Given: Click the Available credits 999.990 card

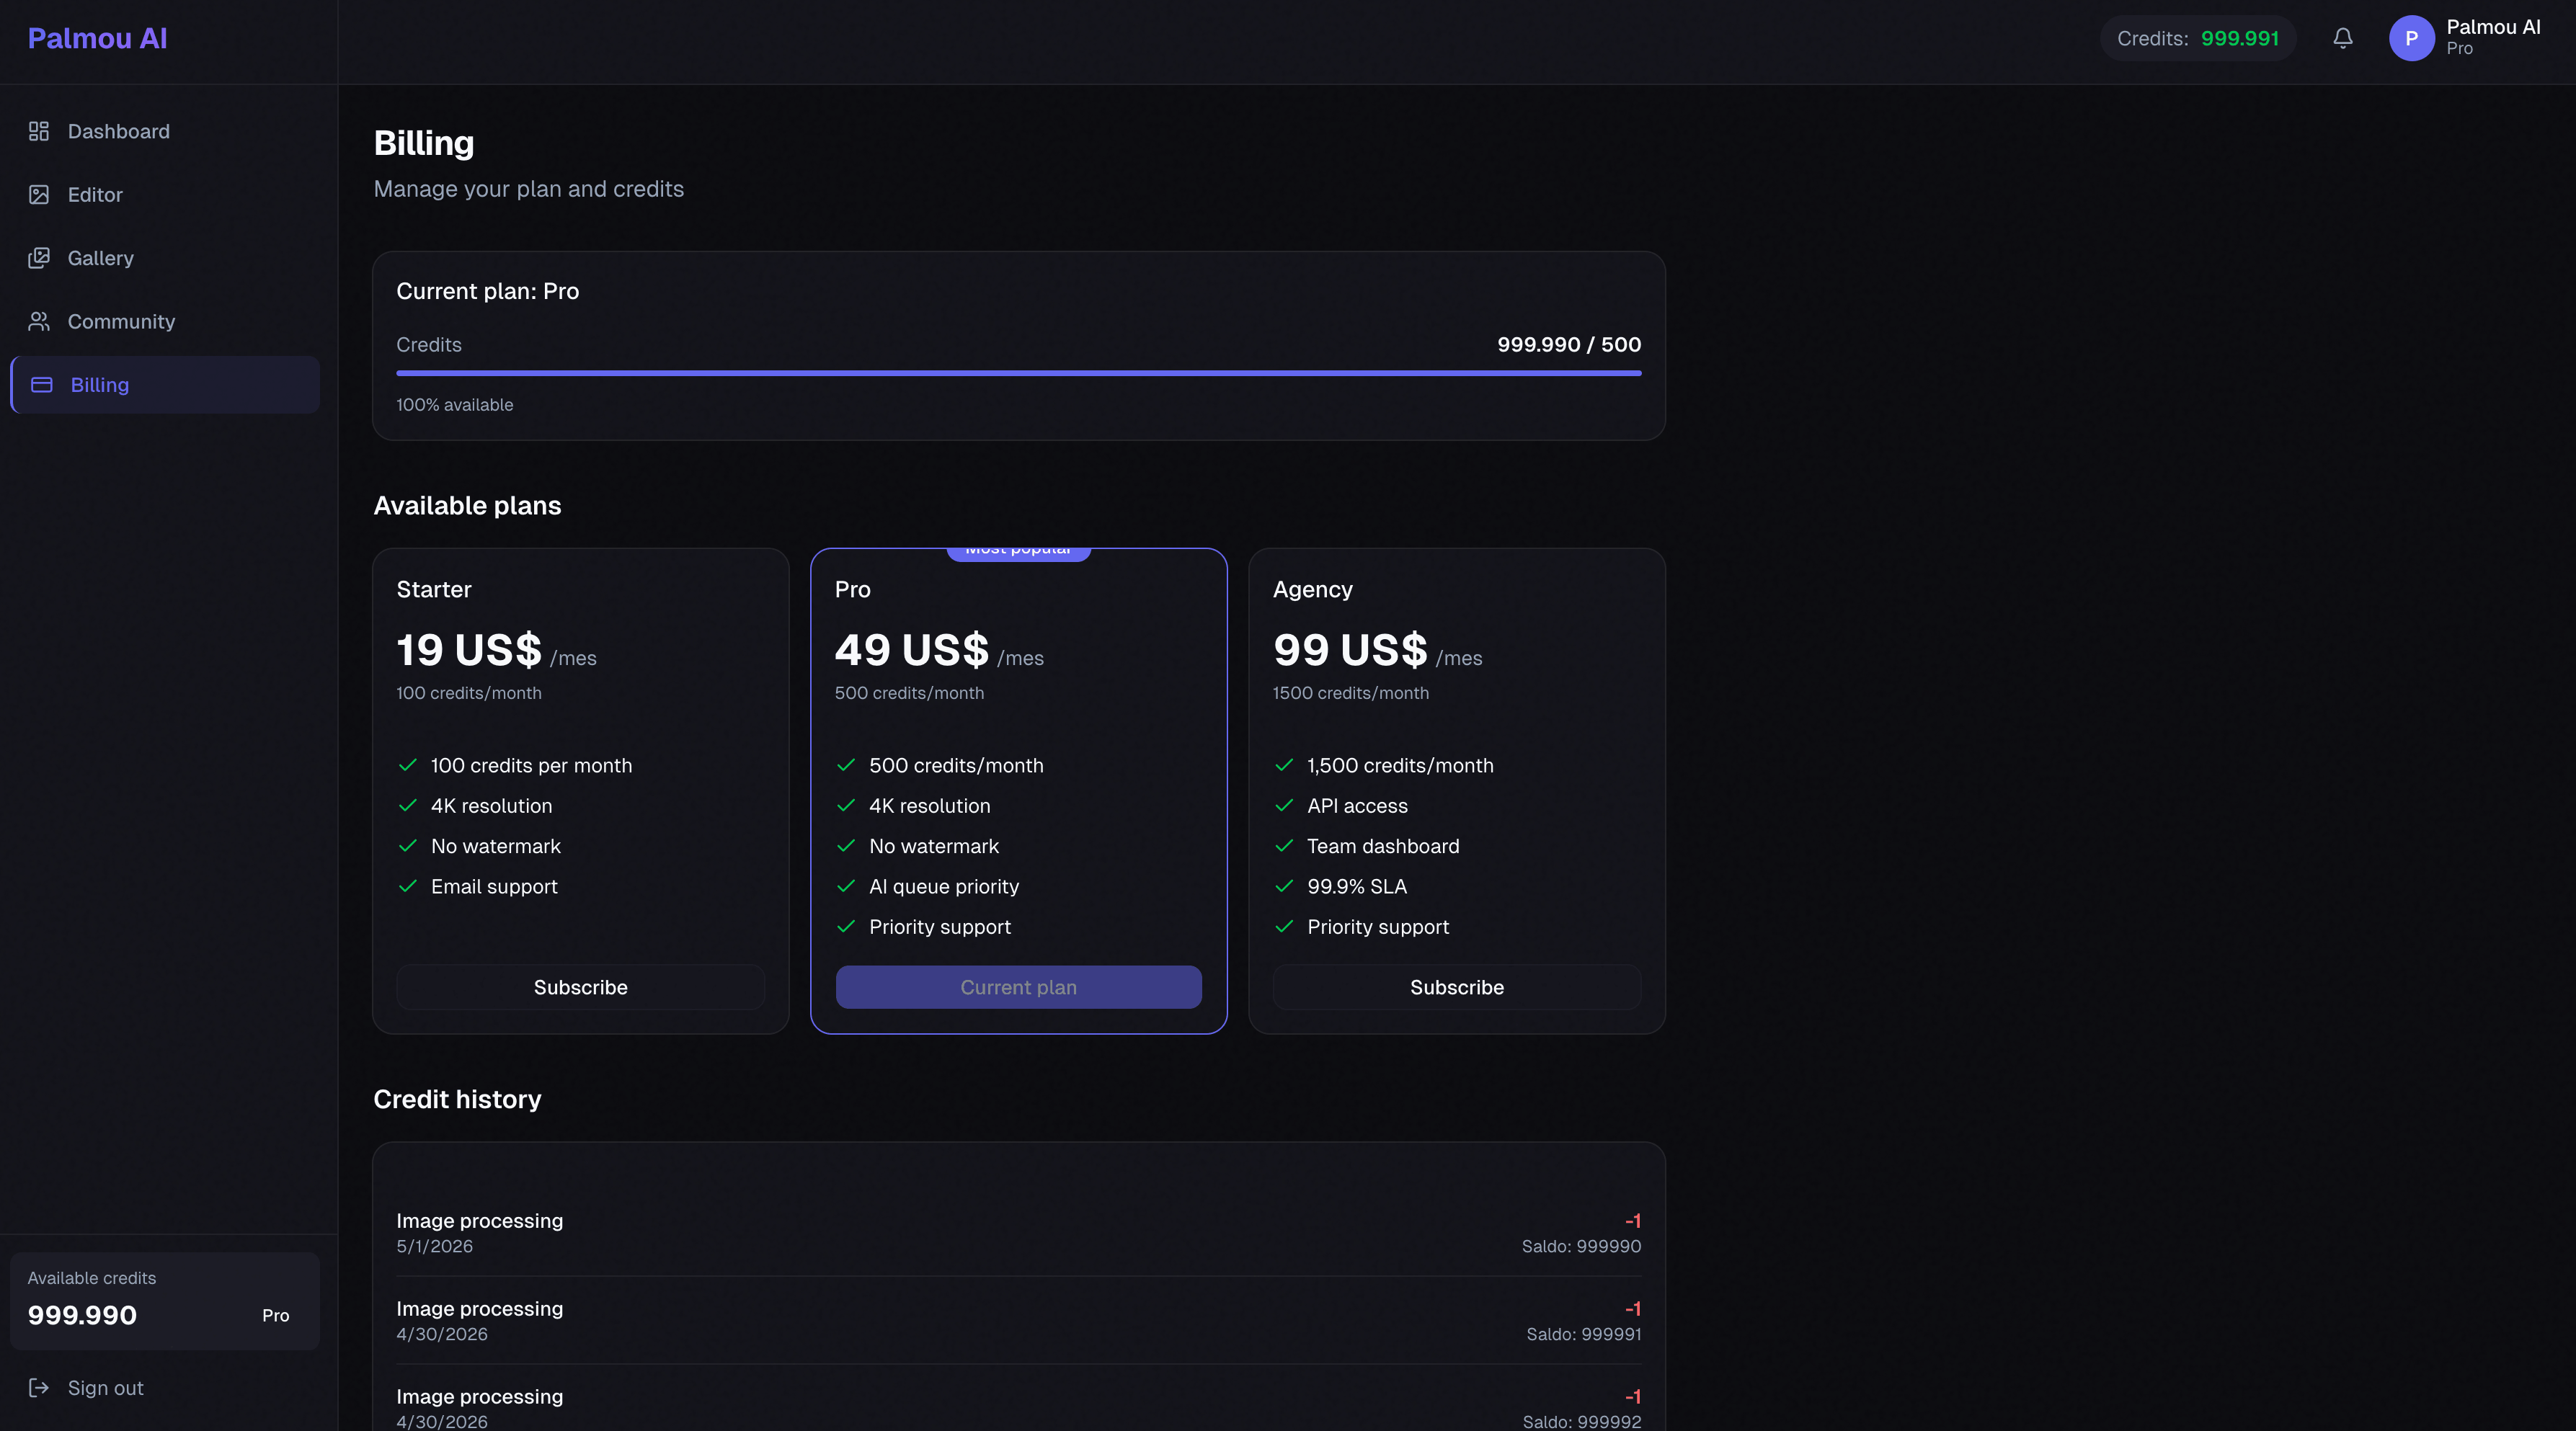Looking at the screenshot, I should click(165, 1300).
